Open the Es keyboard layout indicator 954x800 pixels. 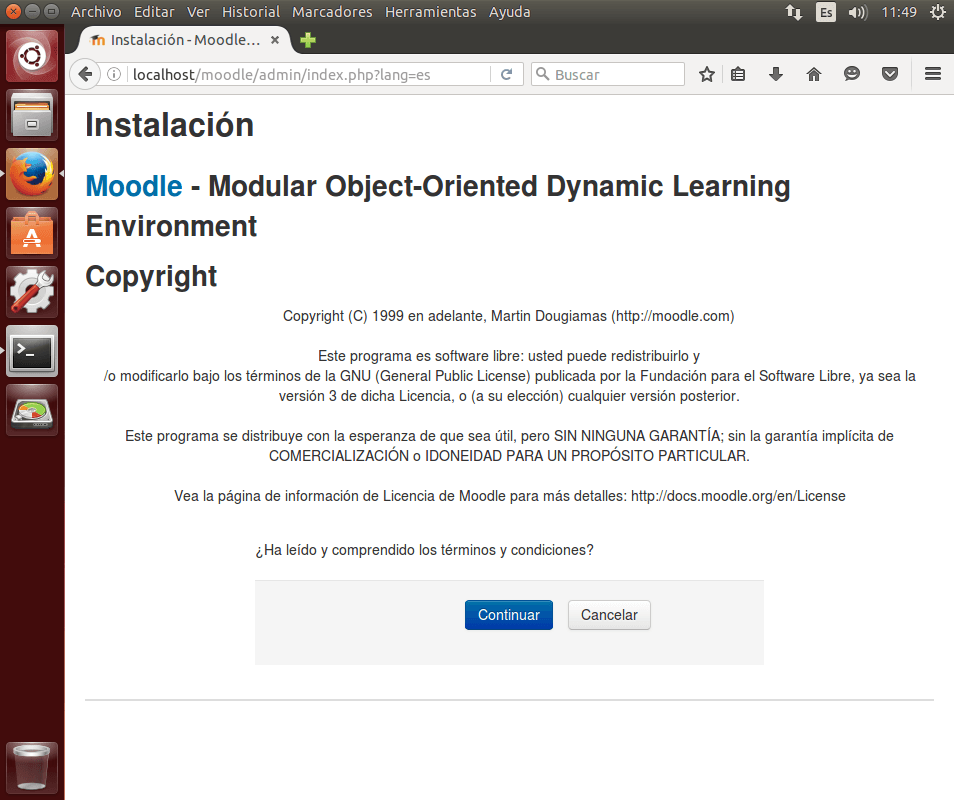coord(826,12)
